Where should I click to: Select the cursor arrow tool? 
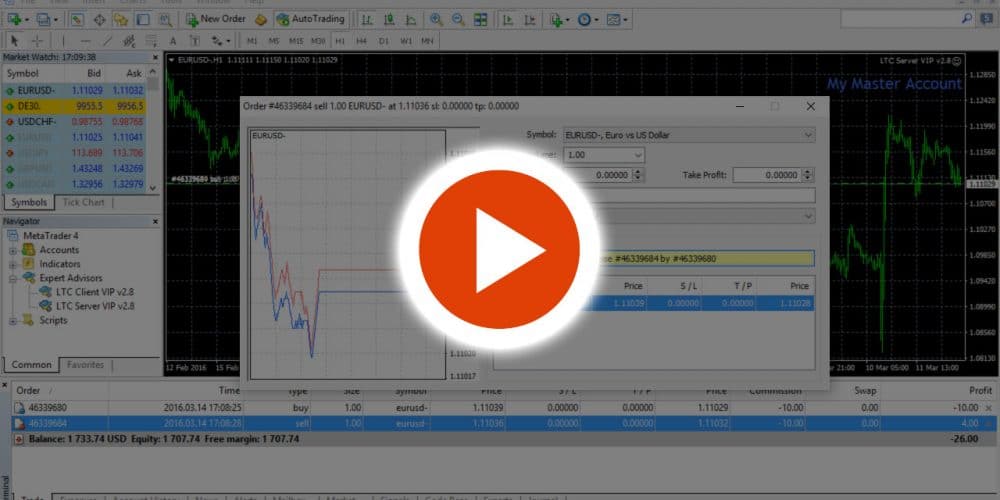point(15,41)
